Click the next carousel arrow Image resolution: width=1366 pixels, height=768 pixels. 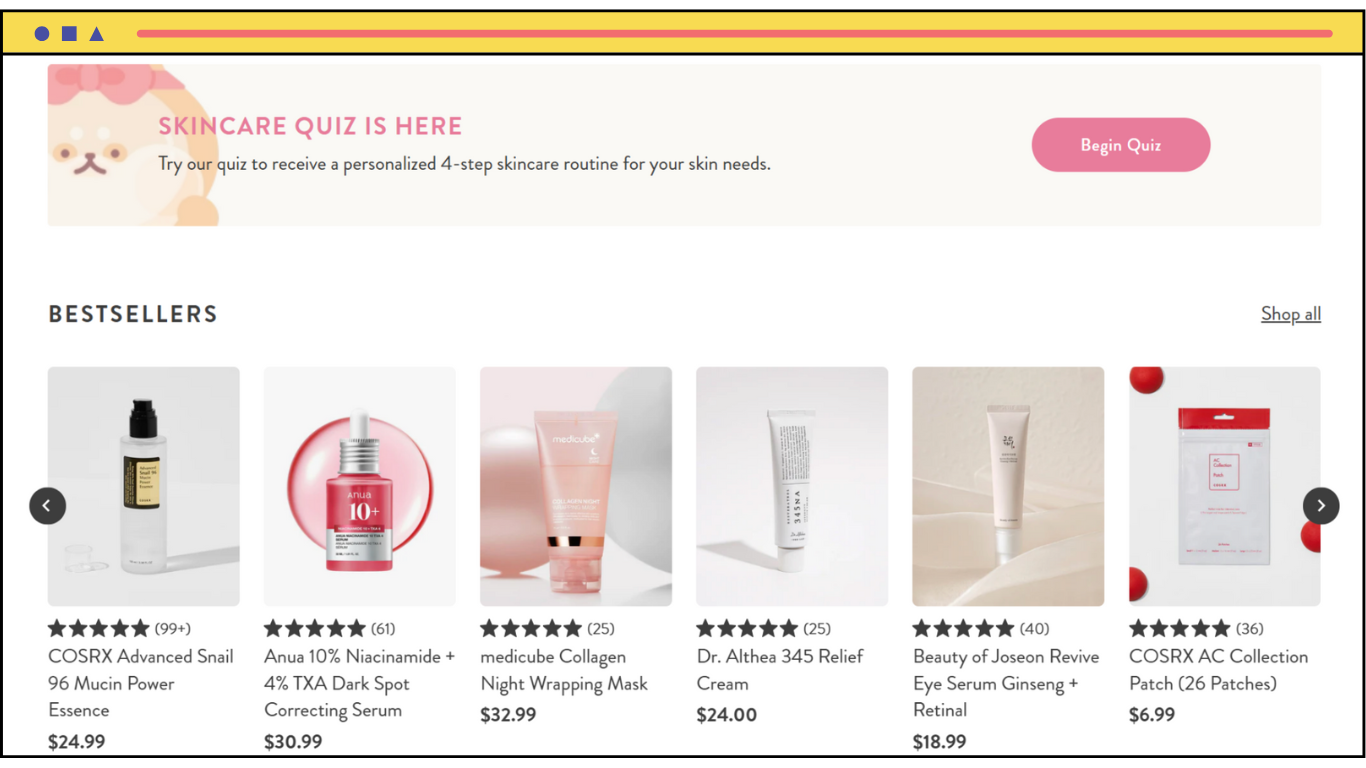pyautogui.click(x=1321, y=506)
